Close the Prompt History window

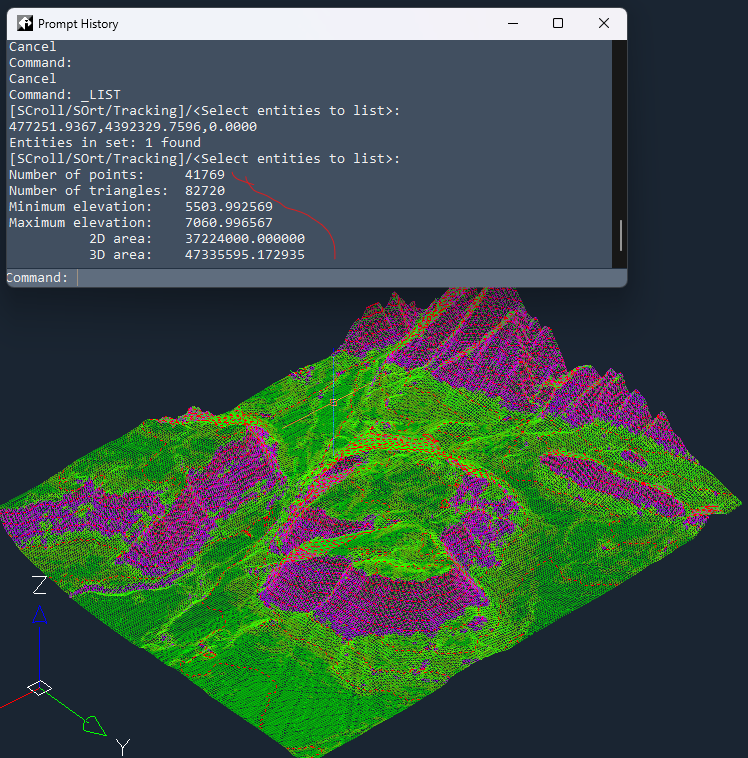coord(604,23)
